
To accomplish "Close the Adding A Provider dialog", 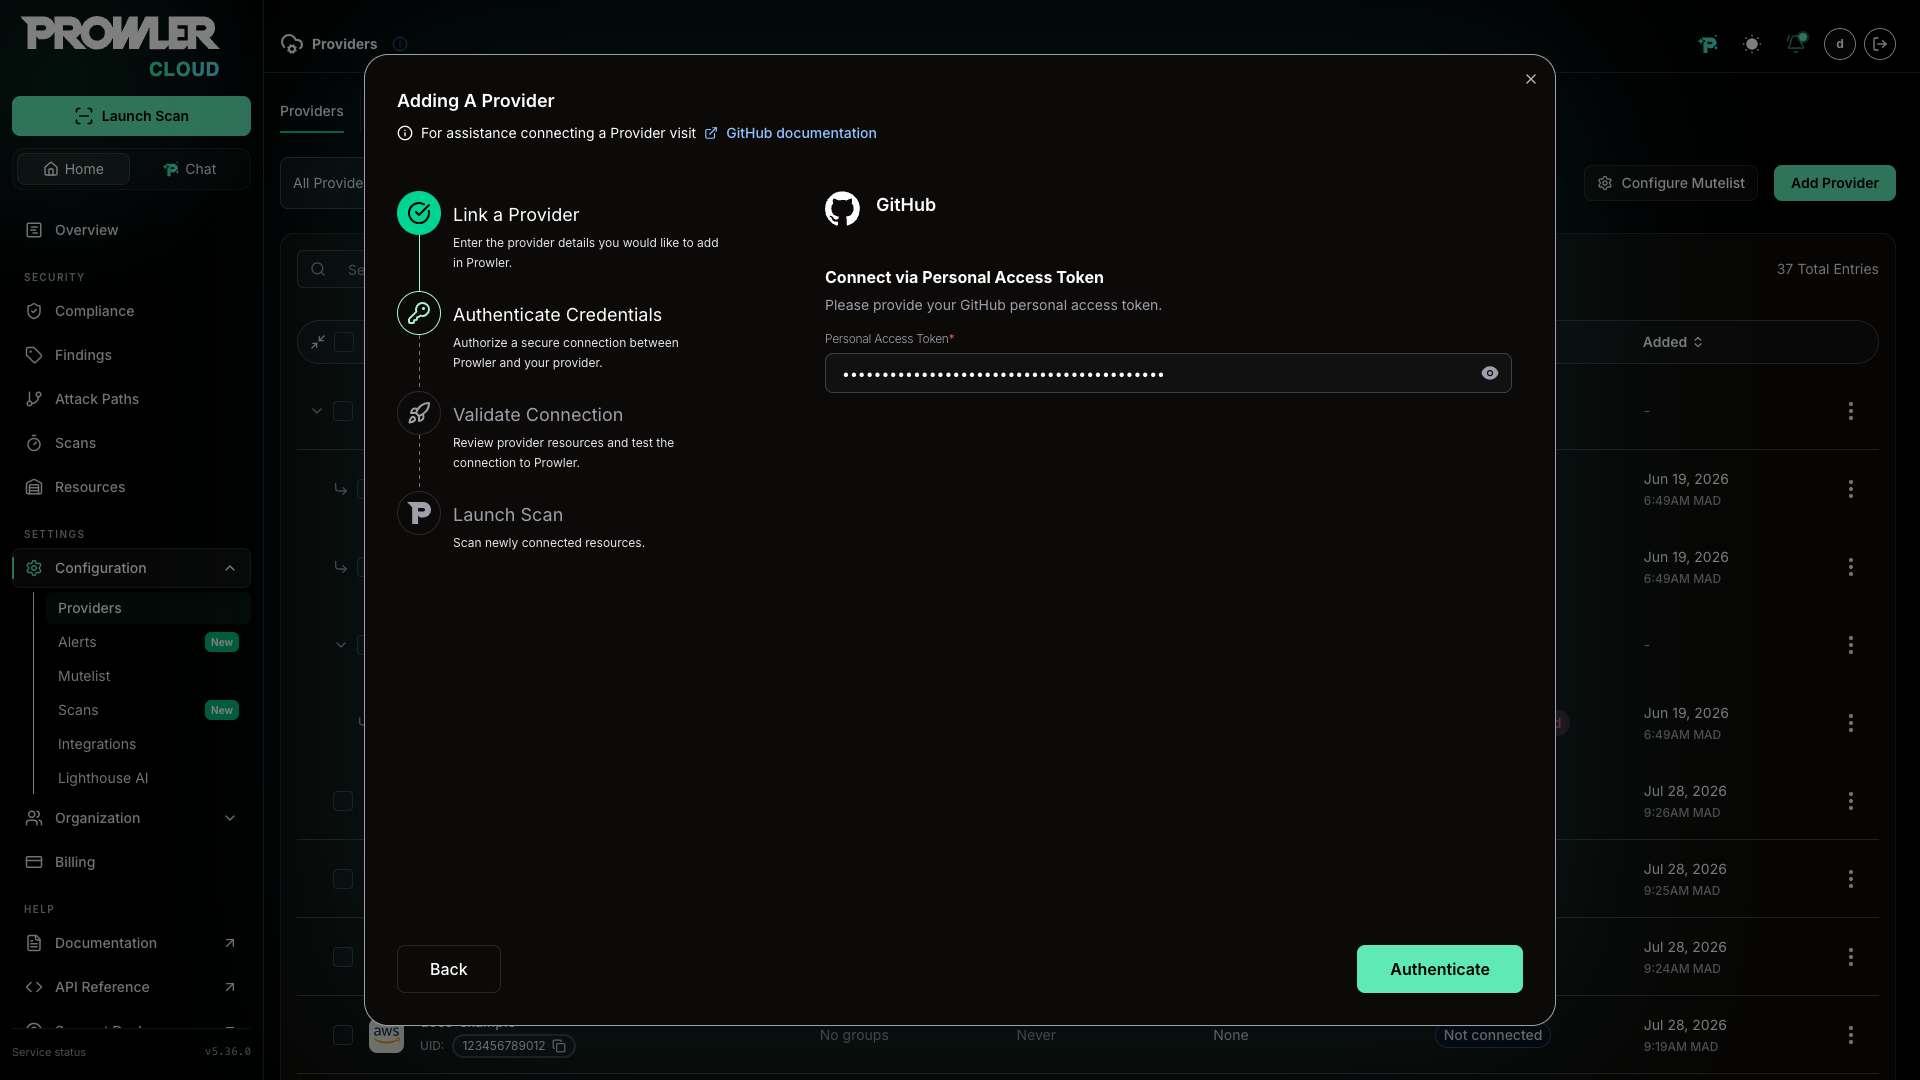I will click(1531, 79).
